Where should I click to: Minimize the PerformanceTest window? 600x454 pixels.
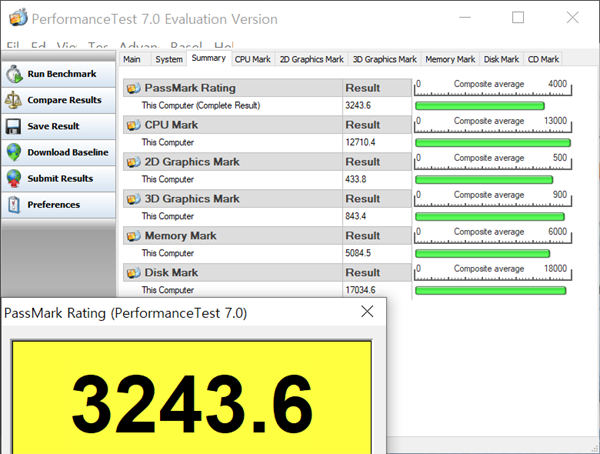point(465,17)
